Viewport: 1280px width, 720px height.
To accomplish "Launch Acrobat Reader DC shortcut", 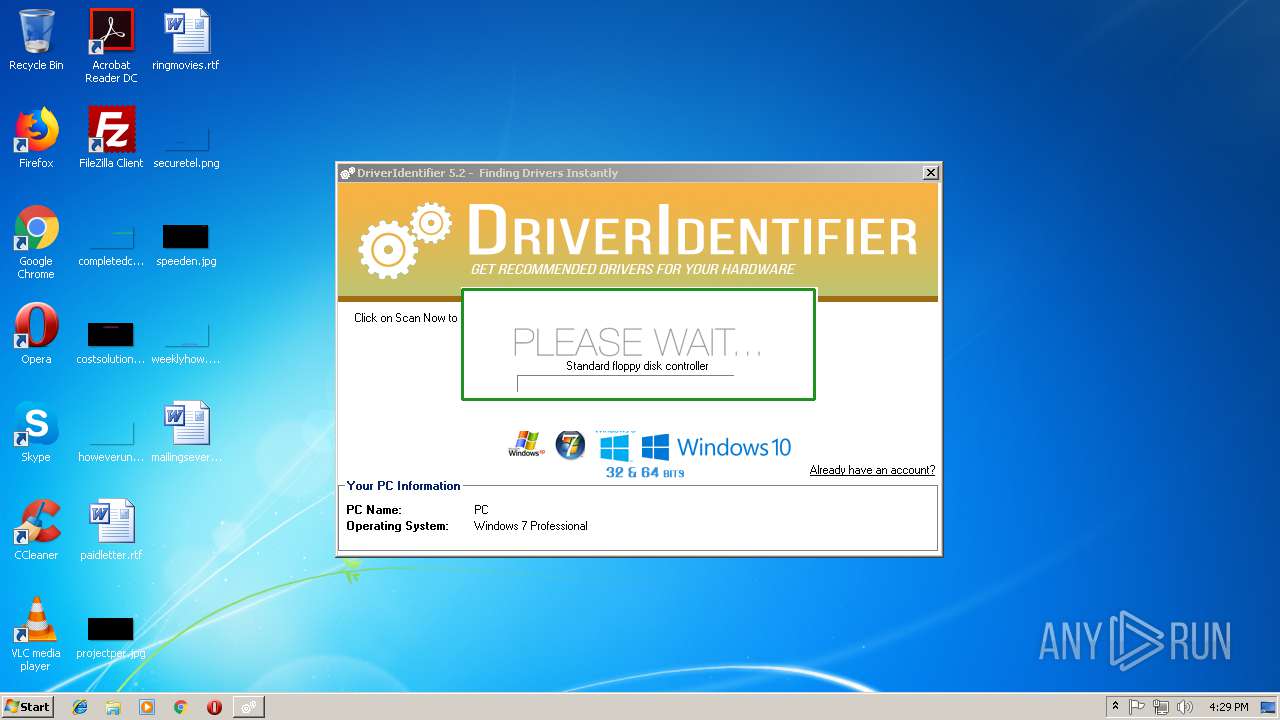I will 111,46.
